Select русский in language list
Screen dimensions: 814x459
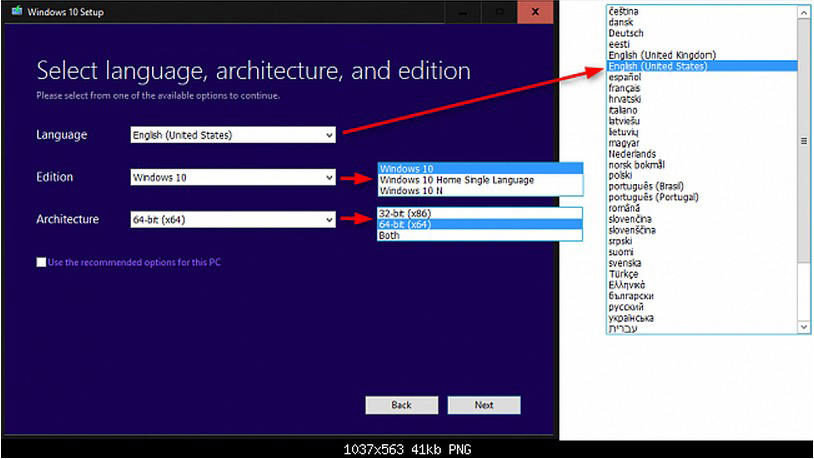[702, 307]
